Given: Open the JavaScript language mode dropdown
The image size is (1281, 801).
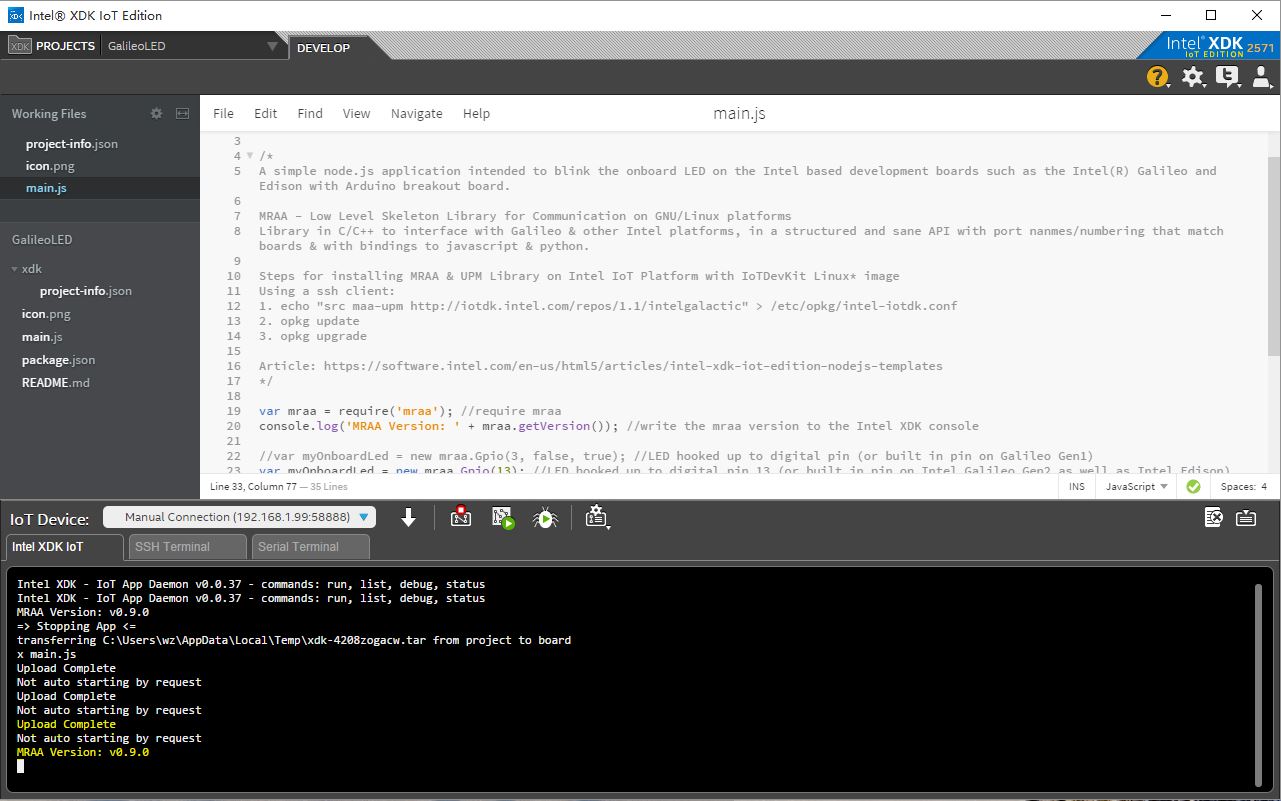Looking at the screenshot, I should click(1137, 487).
